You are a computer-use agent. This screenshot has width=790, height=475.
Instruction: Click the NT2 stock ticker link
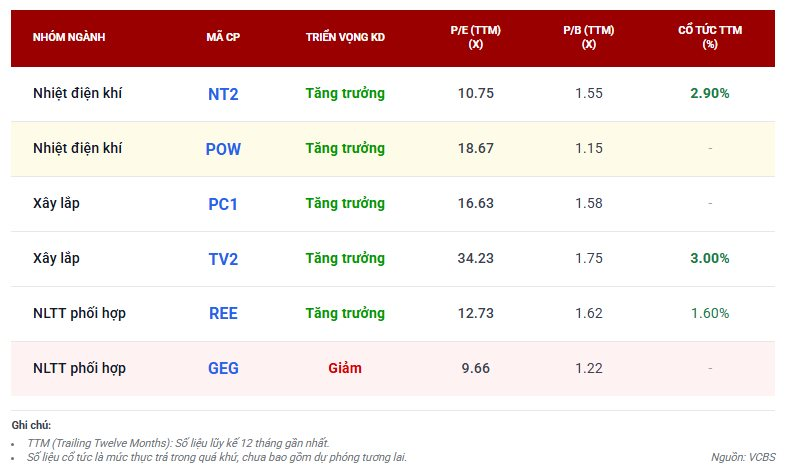(223, 94)
